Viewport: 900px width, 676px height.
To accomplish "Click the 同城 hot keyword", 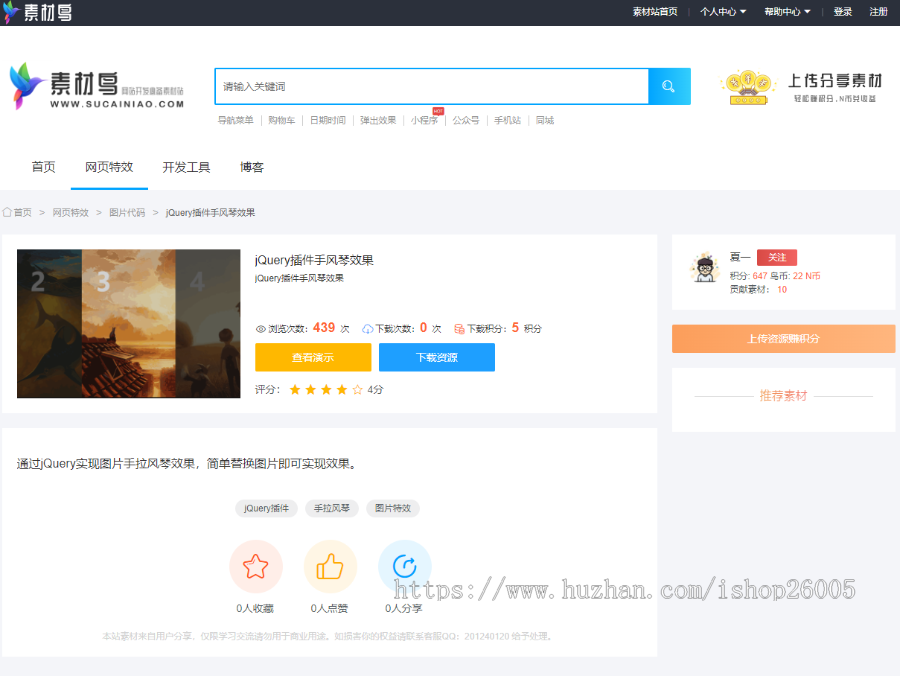I will coord(545,120).
